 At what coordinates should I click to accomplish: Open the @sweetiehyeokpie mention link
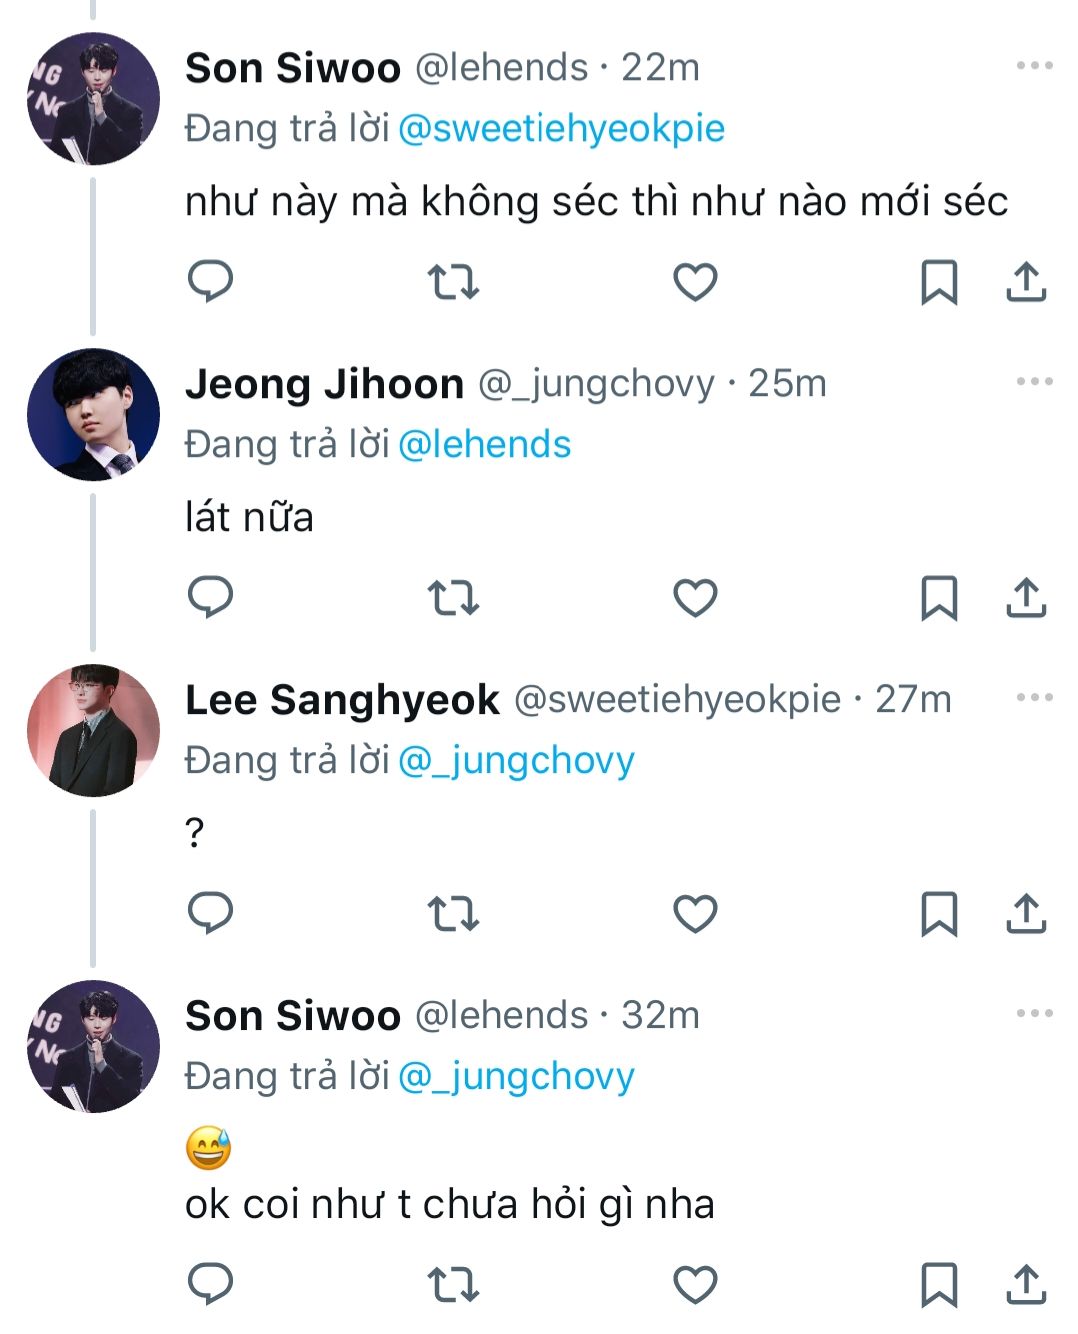561,129
